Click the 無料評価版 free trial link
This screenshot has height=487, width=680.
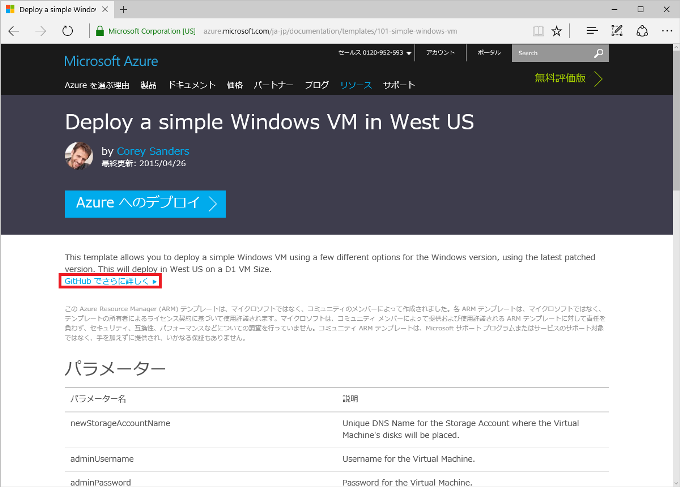[568, 78]
